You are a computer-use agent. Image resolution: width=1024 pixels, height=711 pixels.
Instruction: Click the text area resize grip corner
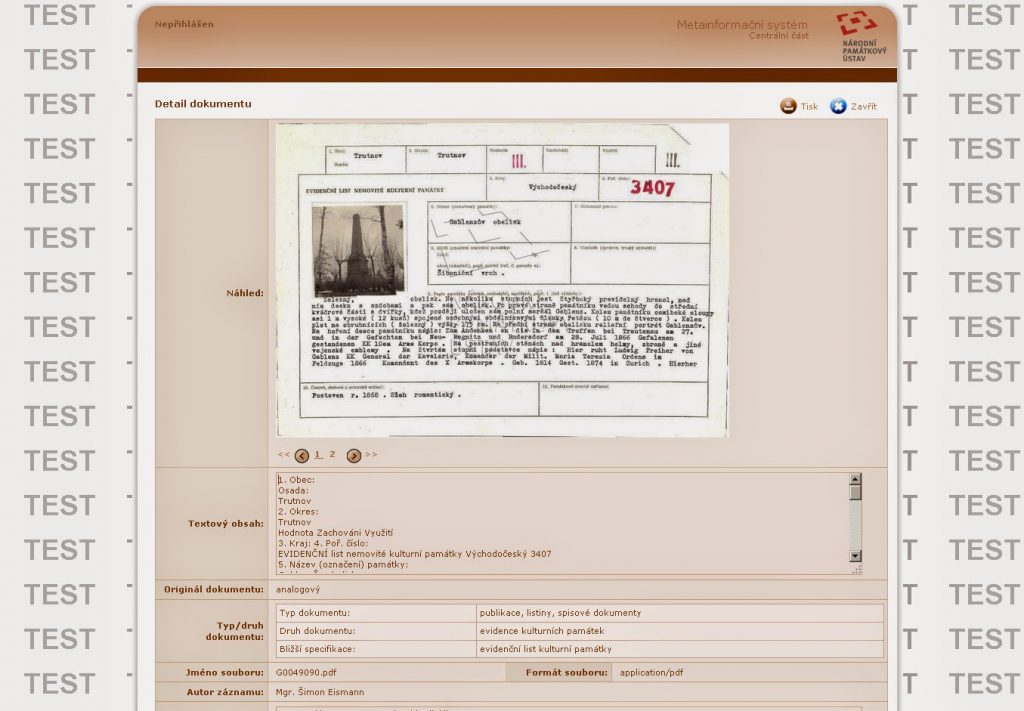857,570
